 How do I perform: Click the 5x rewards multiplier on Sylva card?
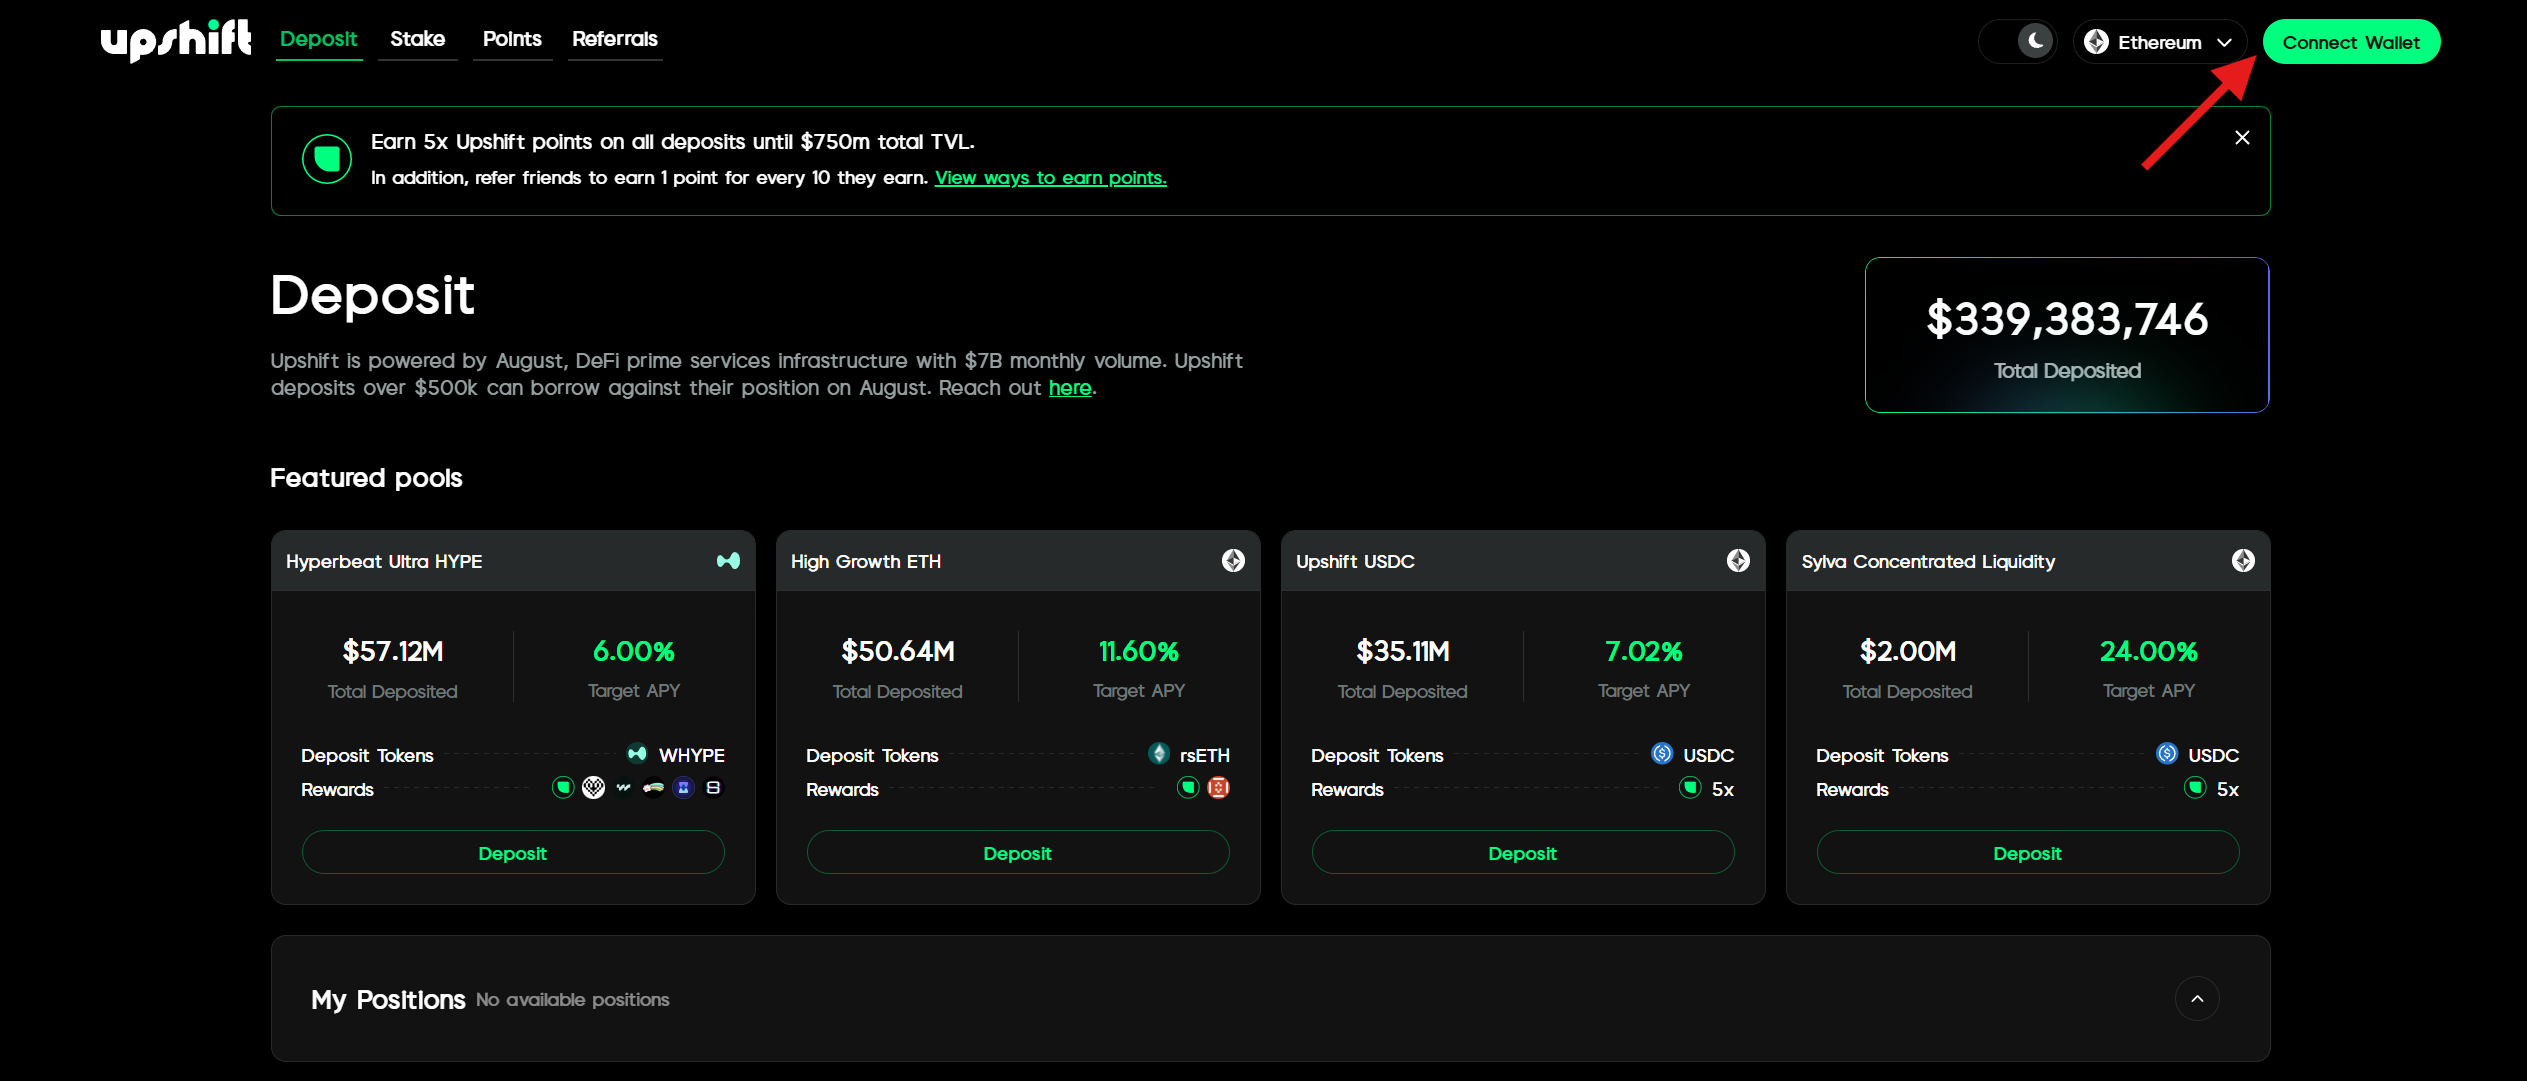[2228, 789]
